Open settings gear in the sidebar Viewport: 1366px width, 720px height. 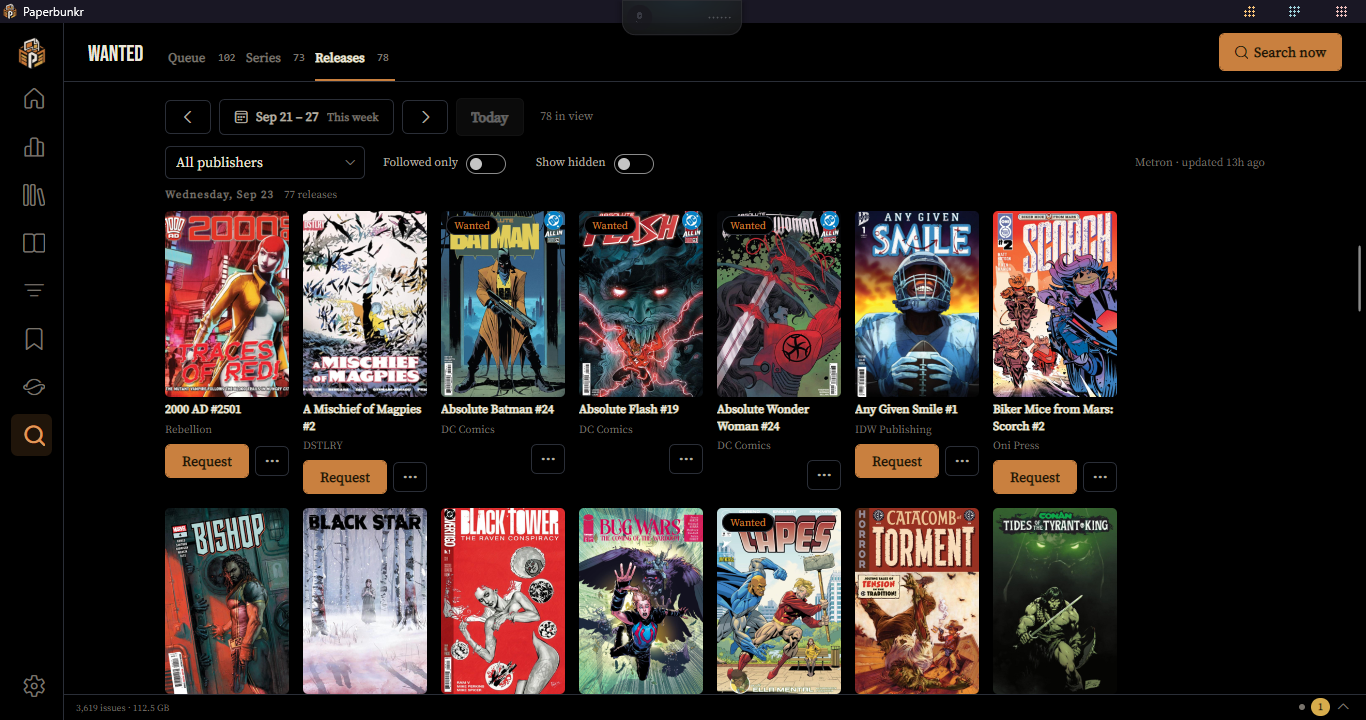click(34, 685)
